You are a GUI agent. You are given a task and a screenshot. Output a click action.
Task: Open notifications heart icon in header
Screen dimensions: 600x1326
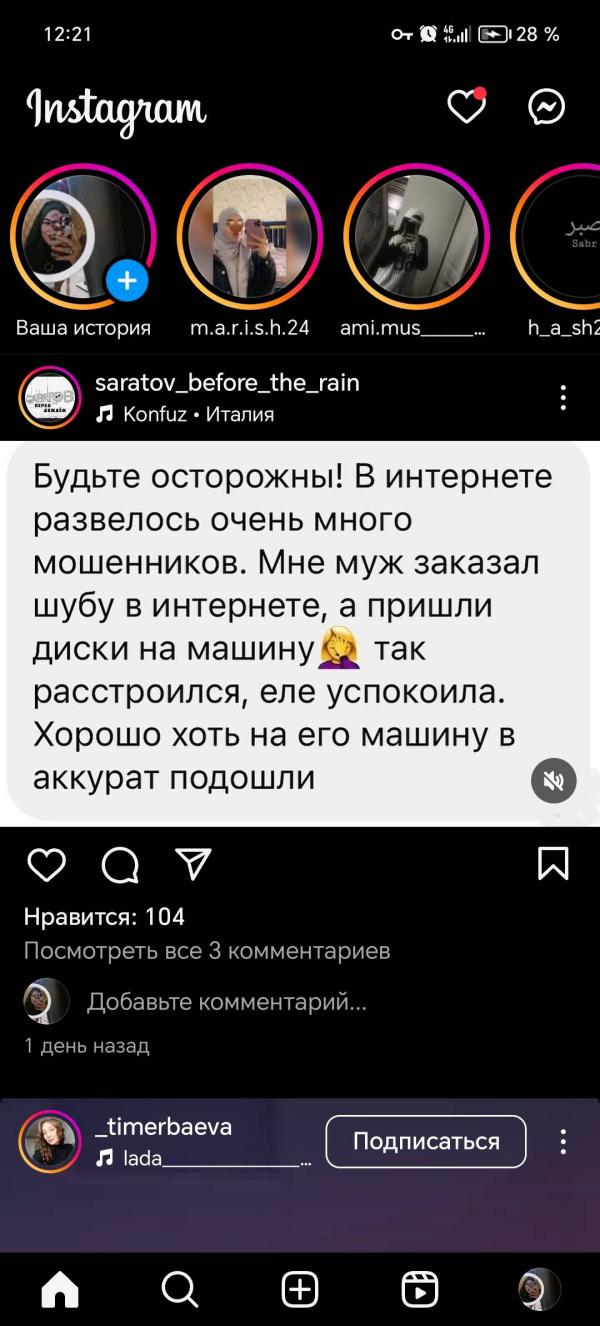[x=466, y=106]
